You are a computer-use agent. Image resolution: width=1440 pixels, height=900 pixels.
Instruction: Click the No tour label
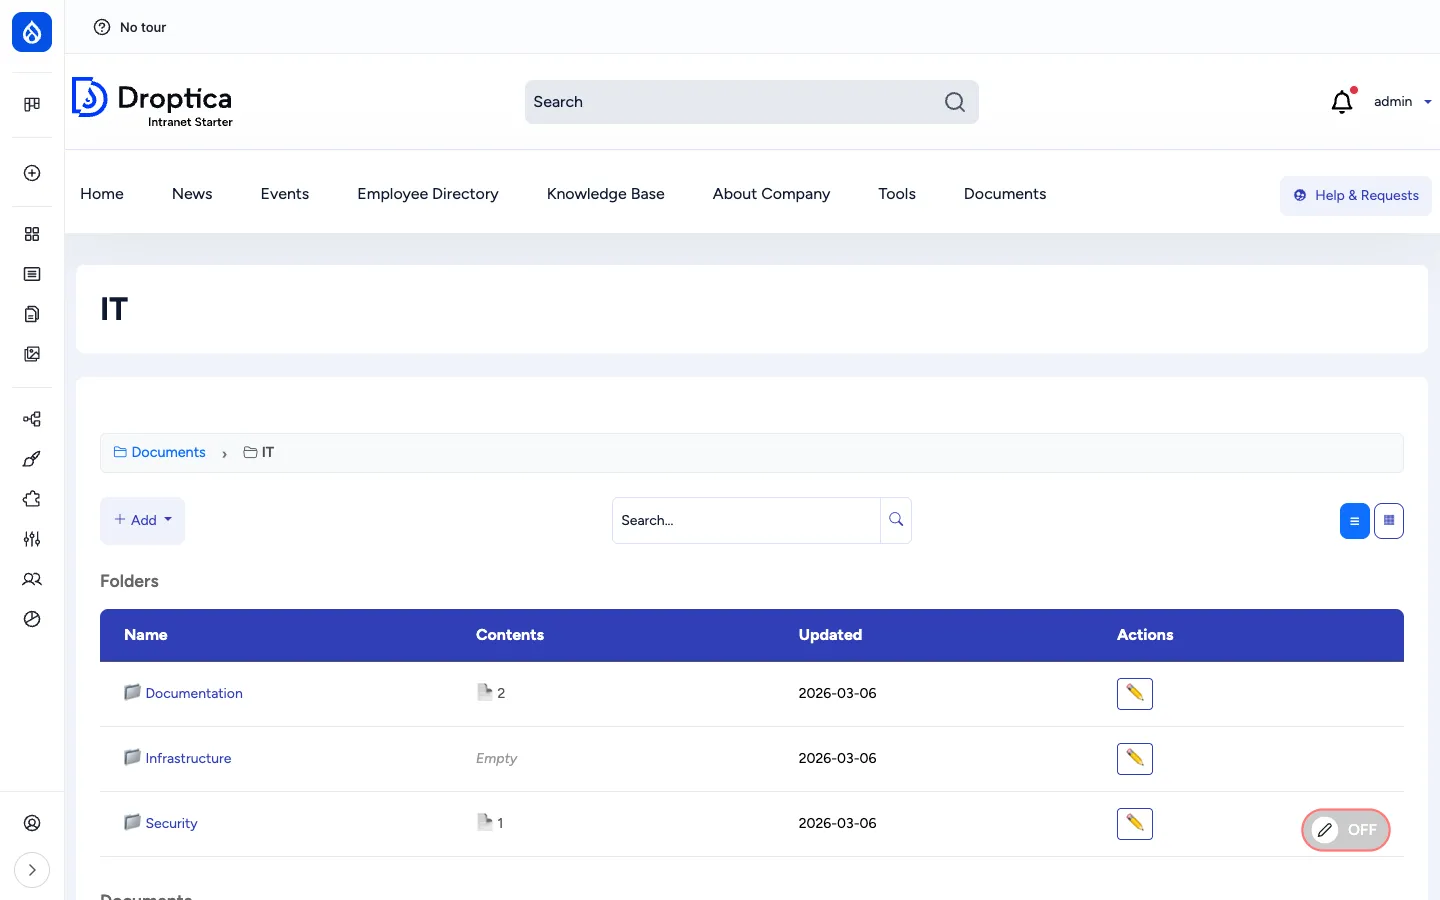143,27
